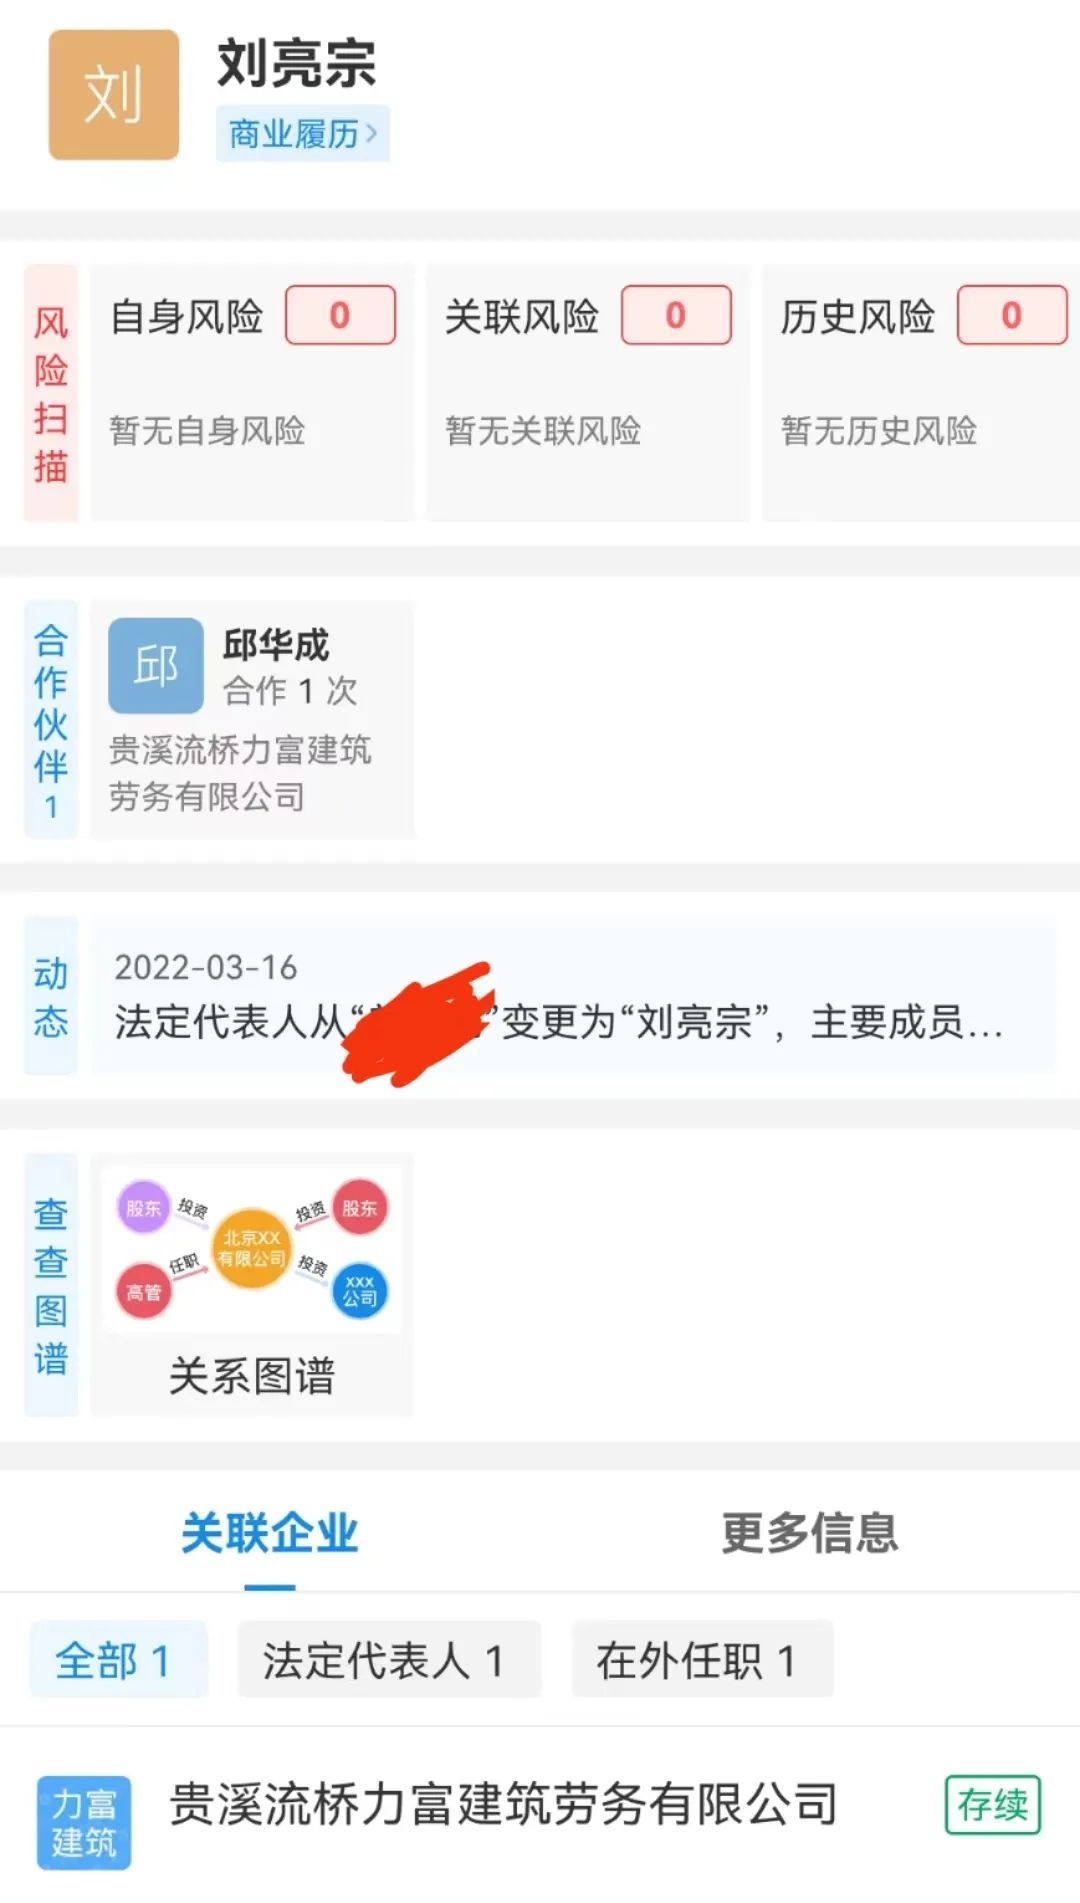Open the 关系图谱 diagram thumbnail
The height and width of the screenshot is (1903, 1080).
(251, 1248)
